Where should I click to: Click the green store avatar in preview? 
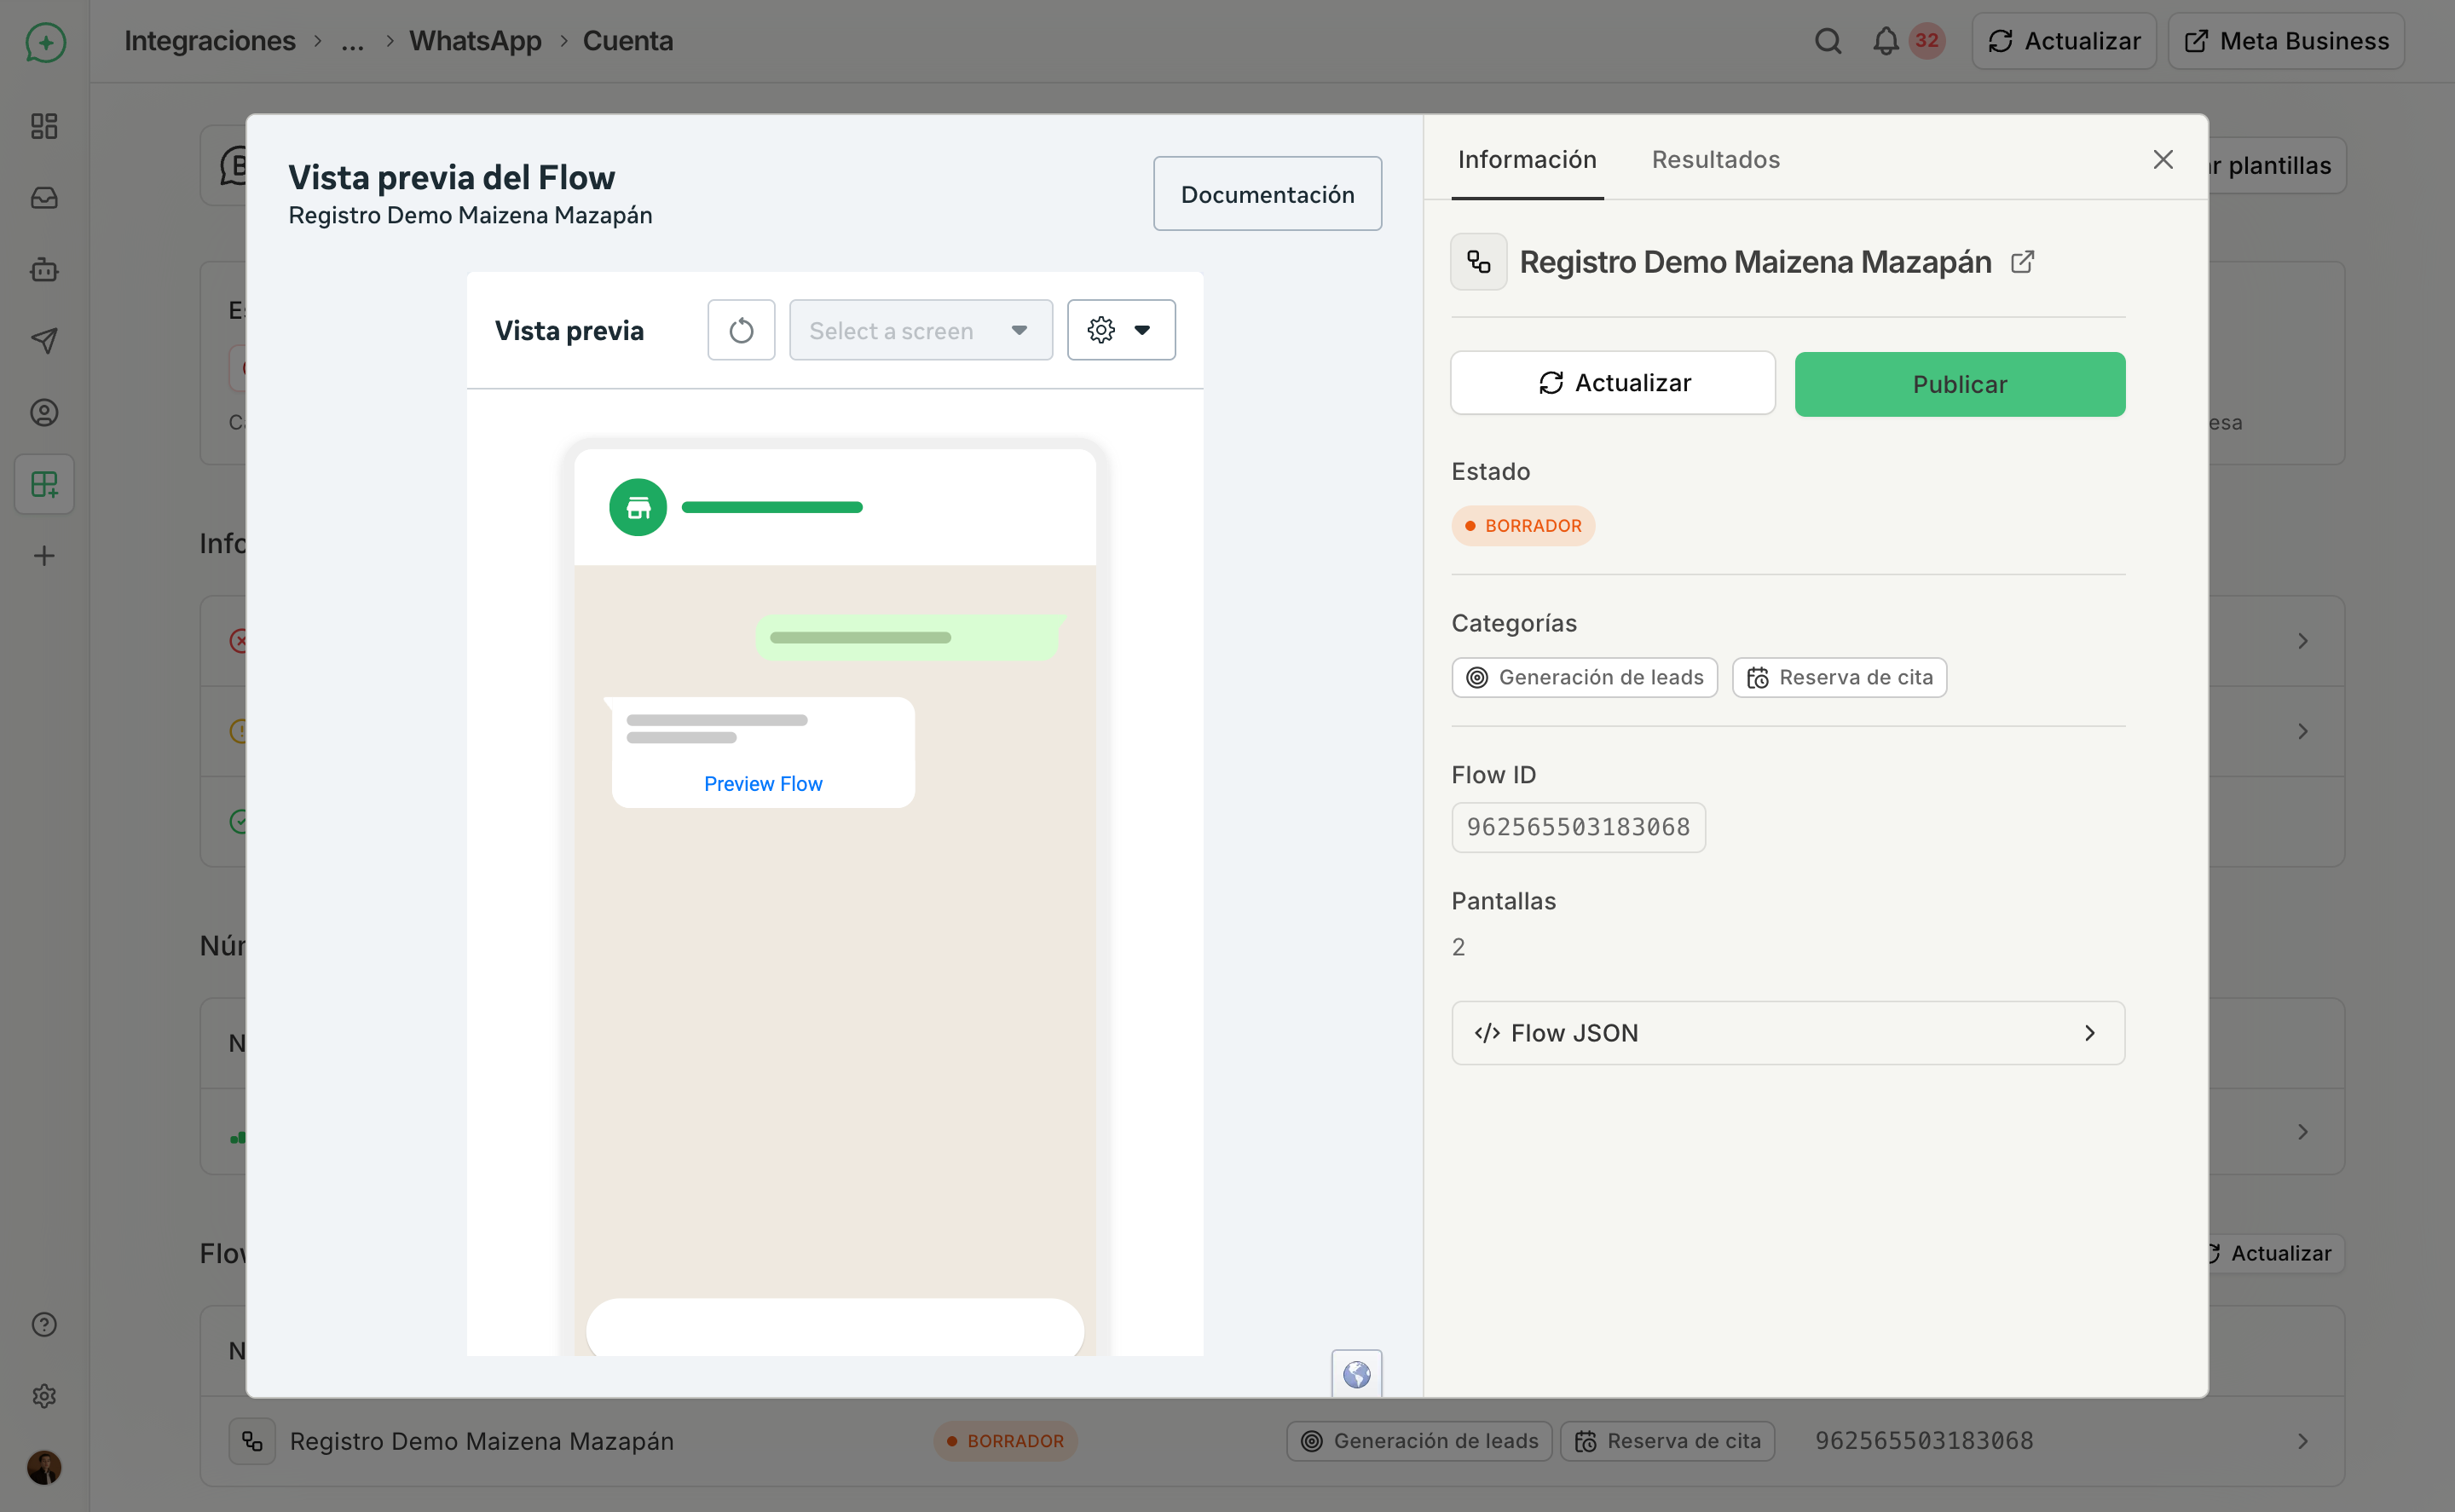638,508
